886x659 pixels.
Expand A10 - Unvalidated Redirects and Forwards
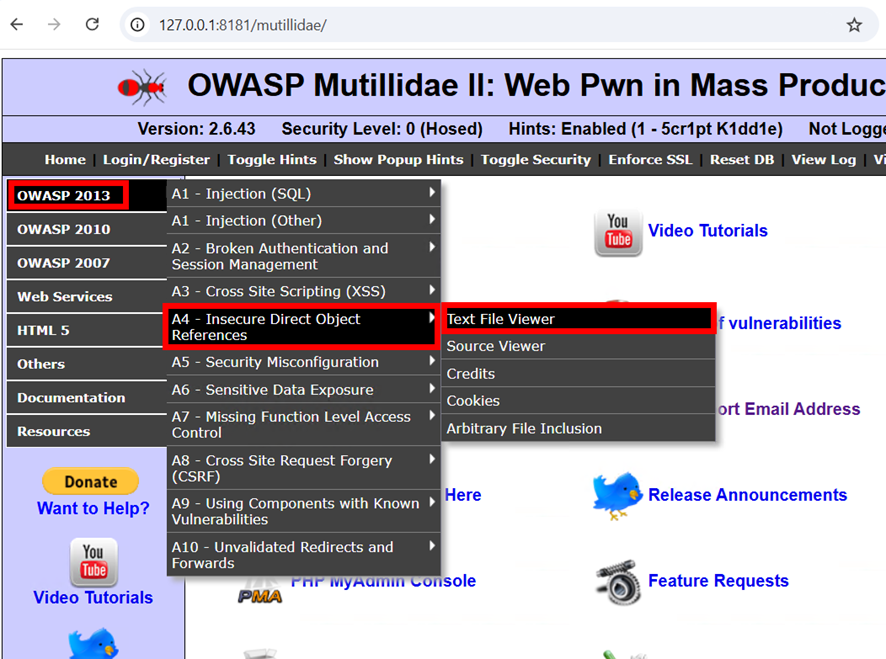click(x=303, y=554)
